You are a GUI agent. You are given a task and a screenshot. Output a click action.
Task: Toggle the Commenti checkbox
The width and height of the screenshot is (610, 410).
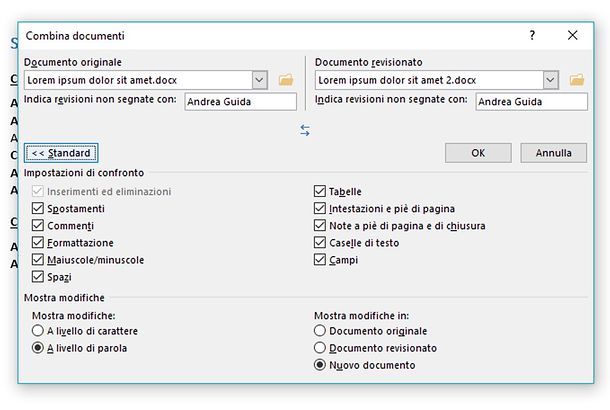tap(38, 226)
